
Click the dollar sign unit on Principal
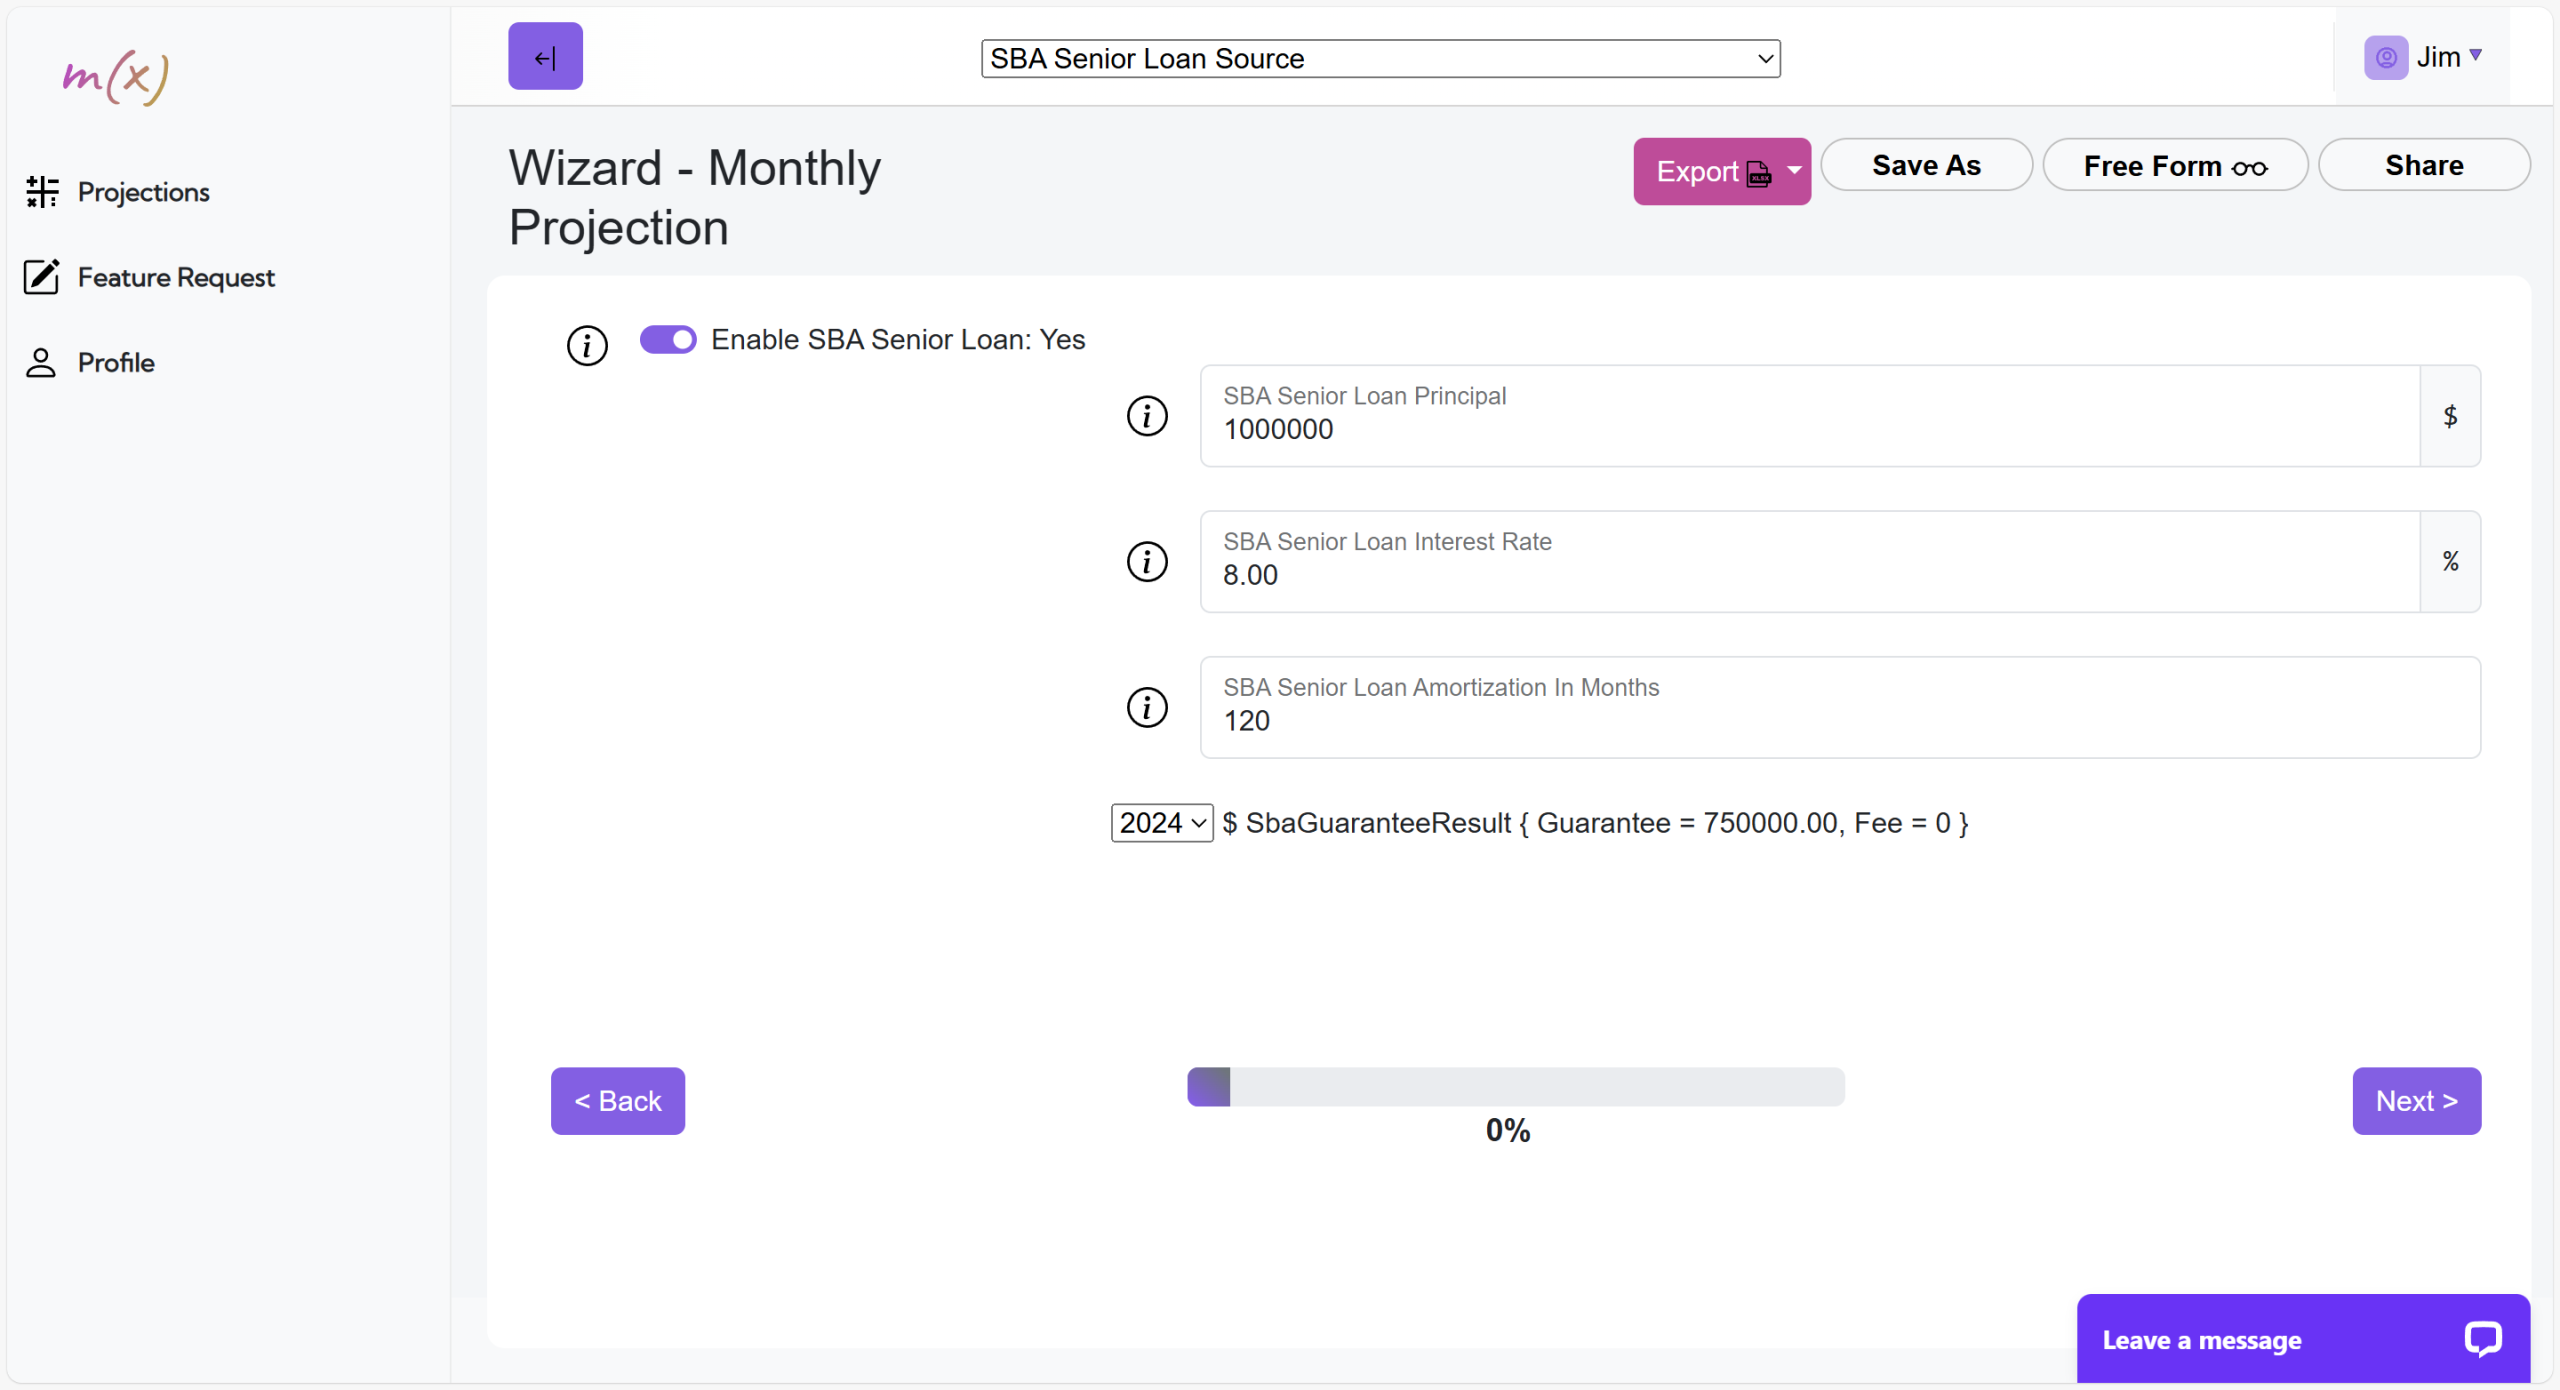2450,416
